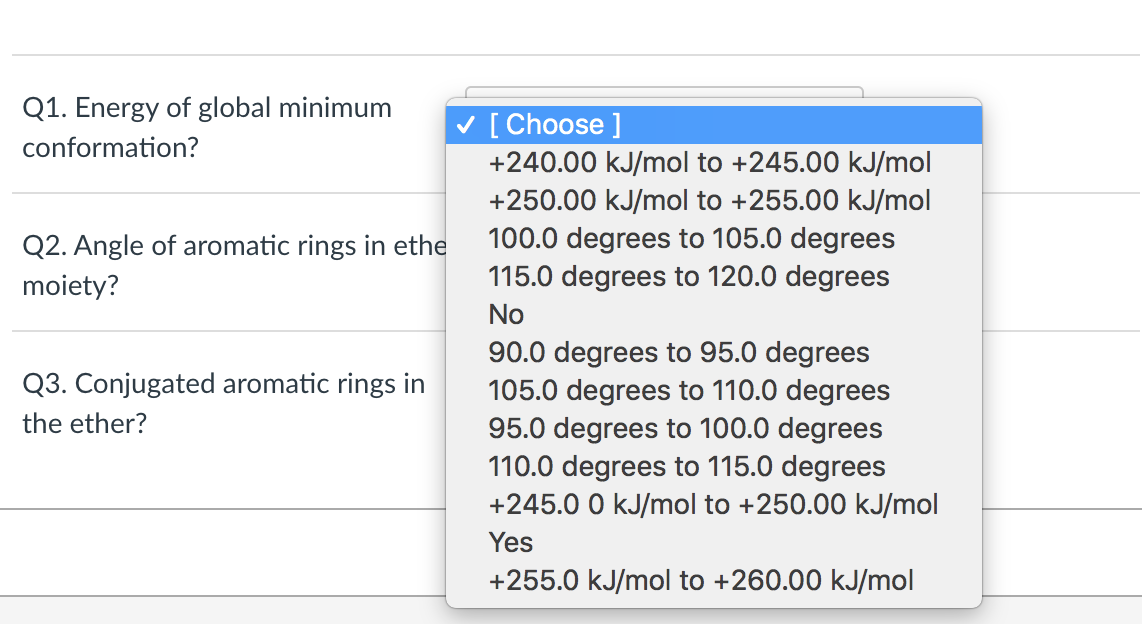The height and width of the screenshot is (624, 1142).
Task: Pick 110.0 degrees to 115.0 degrees
Action: 687,466
